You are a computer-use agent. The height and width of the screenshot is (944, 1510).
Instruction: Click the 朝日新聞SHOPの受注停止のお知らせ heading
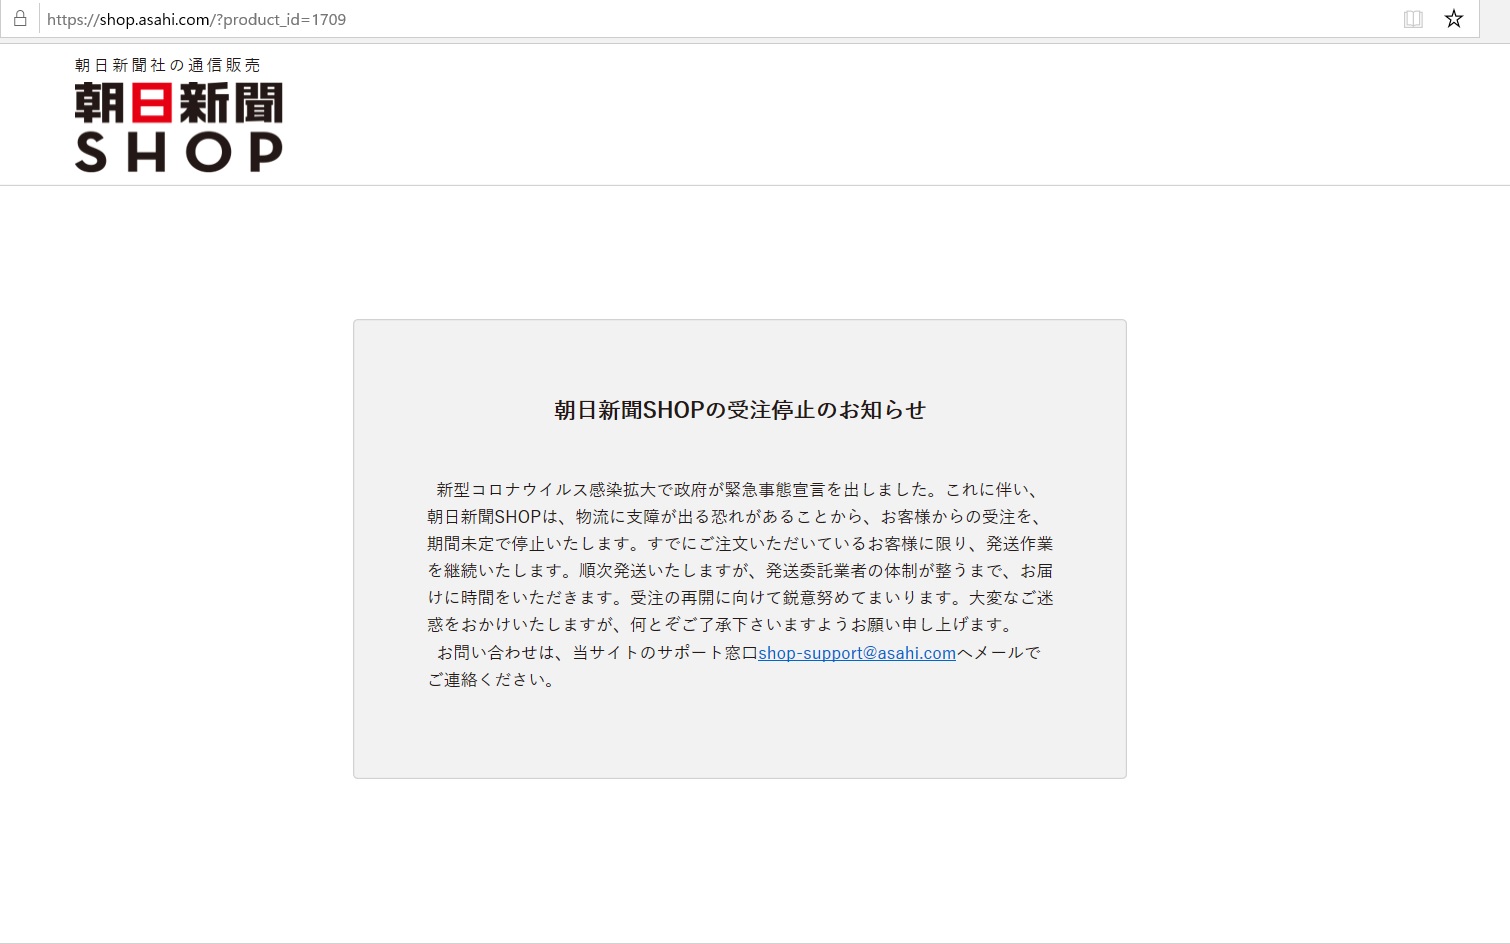click(740, 410)
